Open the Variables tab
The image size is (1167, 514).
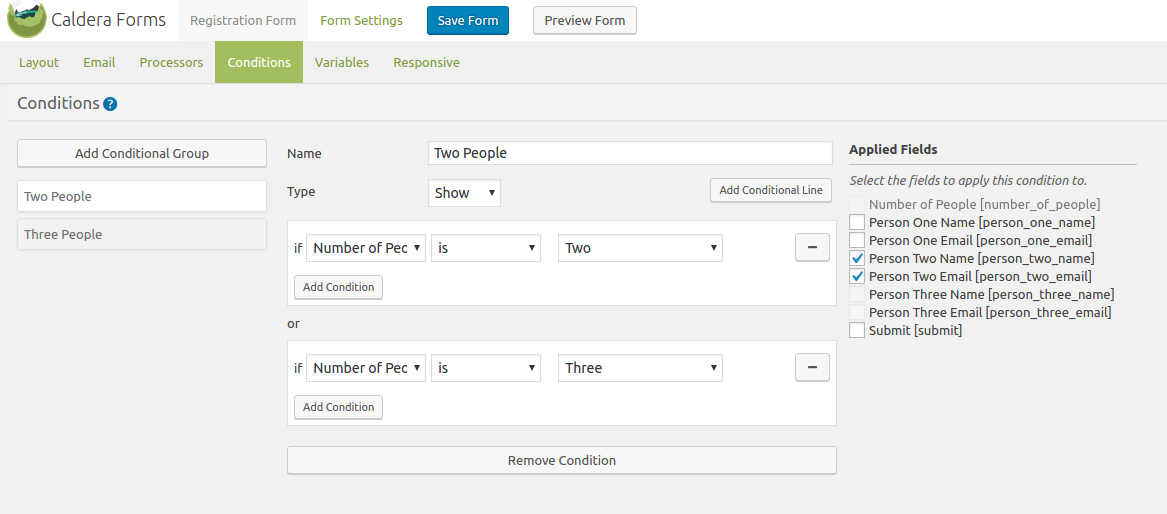pos(342,62)
